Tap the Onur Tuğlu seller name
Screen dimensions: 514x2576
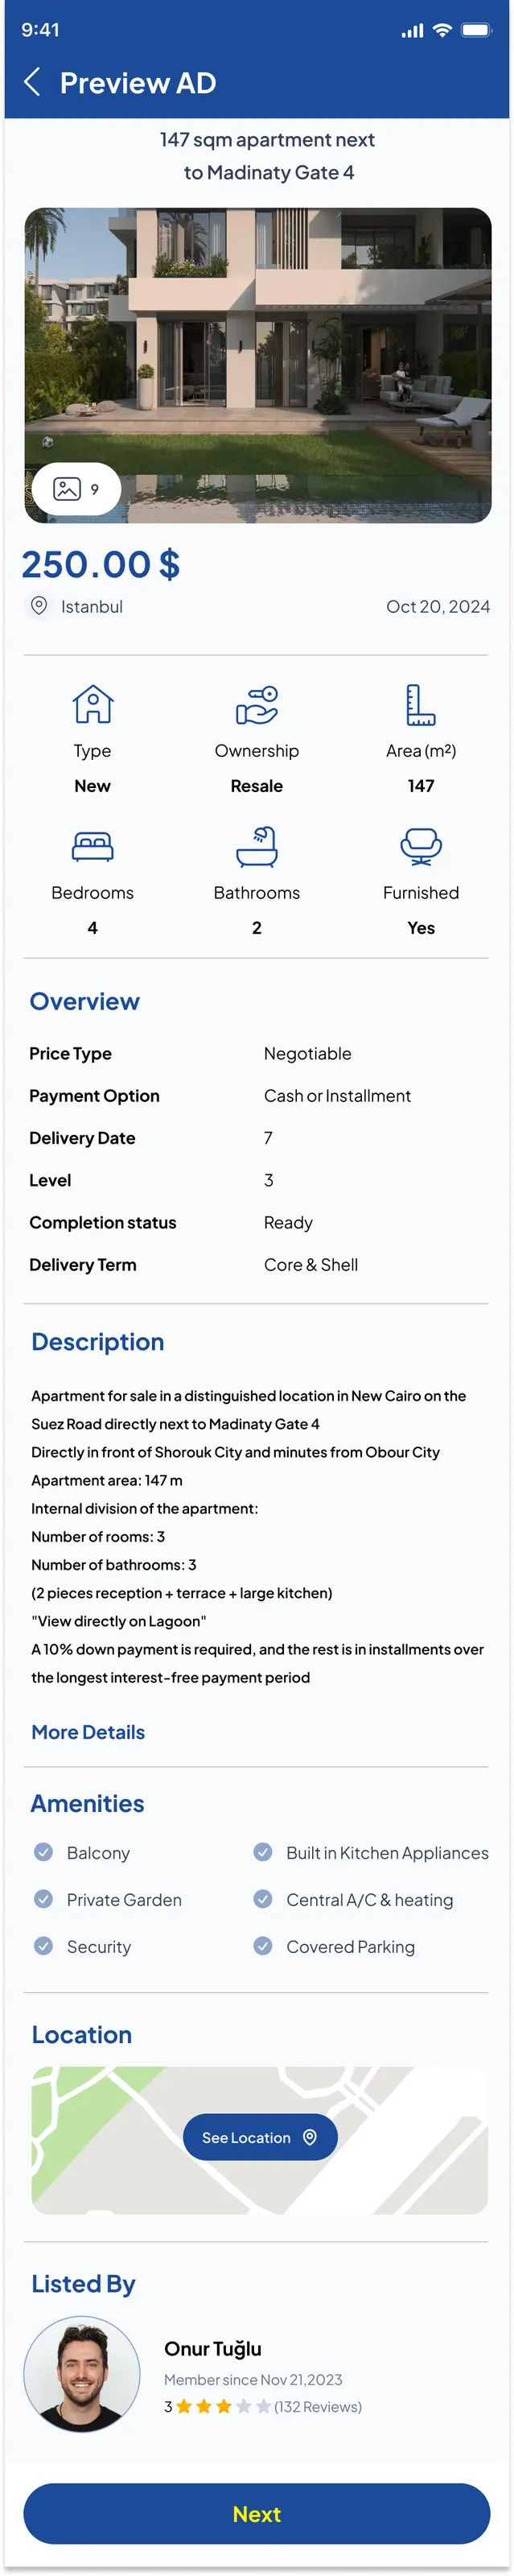pyautogui.click(x=213, y=2348)
